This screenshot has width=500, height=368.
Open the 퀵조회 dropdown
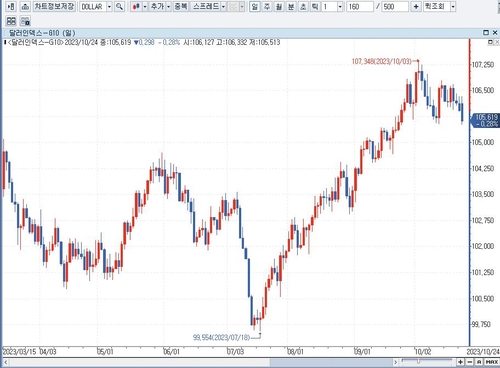click(453, 6)
